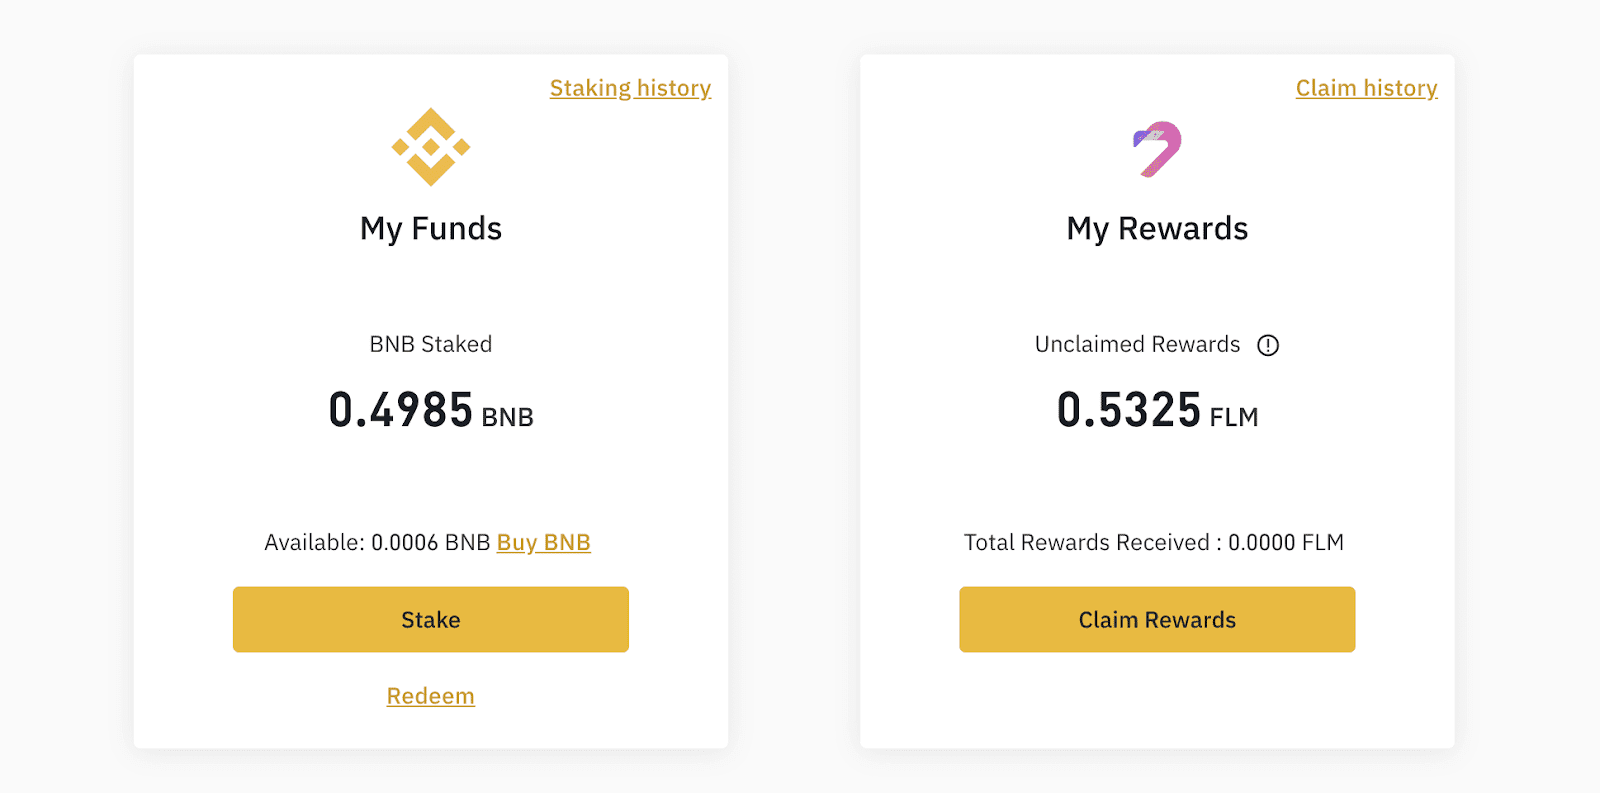Image resolution: width=1600 pixels, height=793 pixels.
Task: Click the BNB diamond logo icon
Action: 431,147
